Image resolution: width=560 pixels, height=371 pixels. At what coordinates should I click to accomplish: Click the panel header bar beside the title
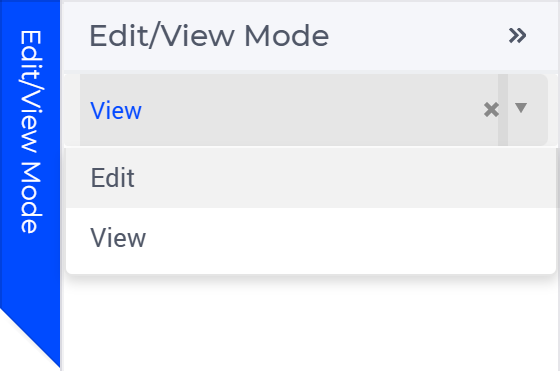click(418, 36)
